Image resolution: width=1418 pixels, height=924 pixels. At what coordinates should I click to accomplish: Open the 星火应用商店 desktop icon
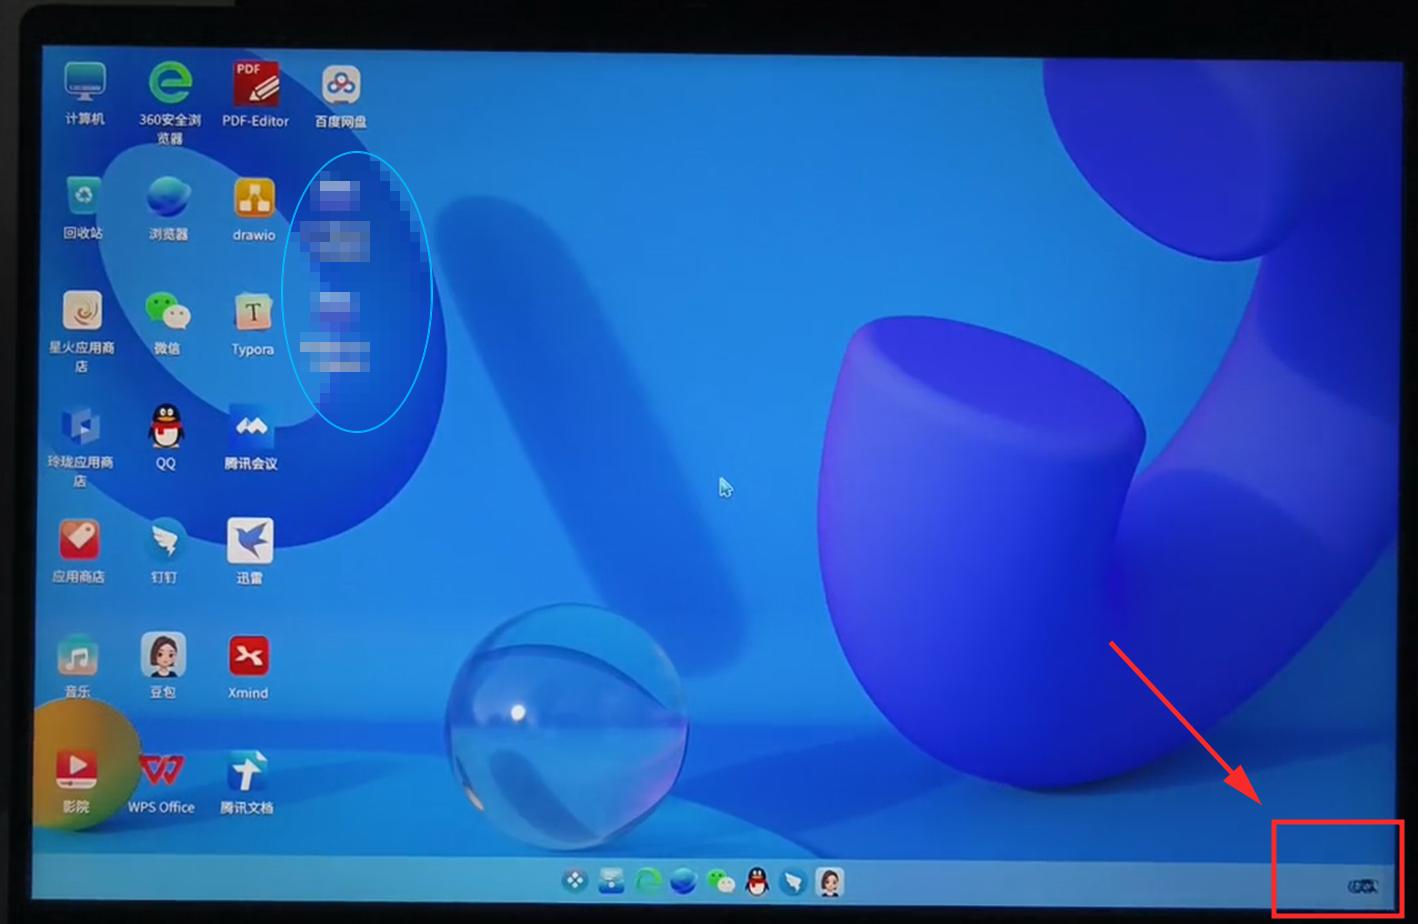[x=82, y=311]
